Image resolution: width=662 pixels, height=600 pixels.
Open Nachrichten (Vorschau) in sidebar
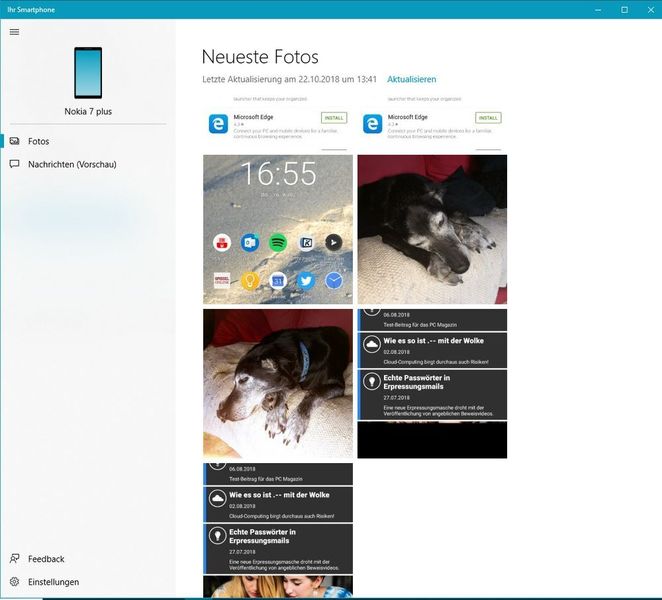pyautogui.click(x=87, y=164)
